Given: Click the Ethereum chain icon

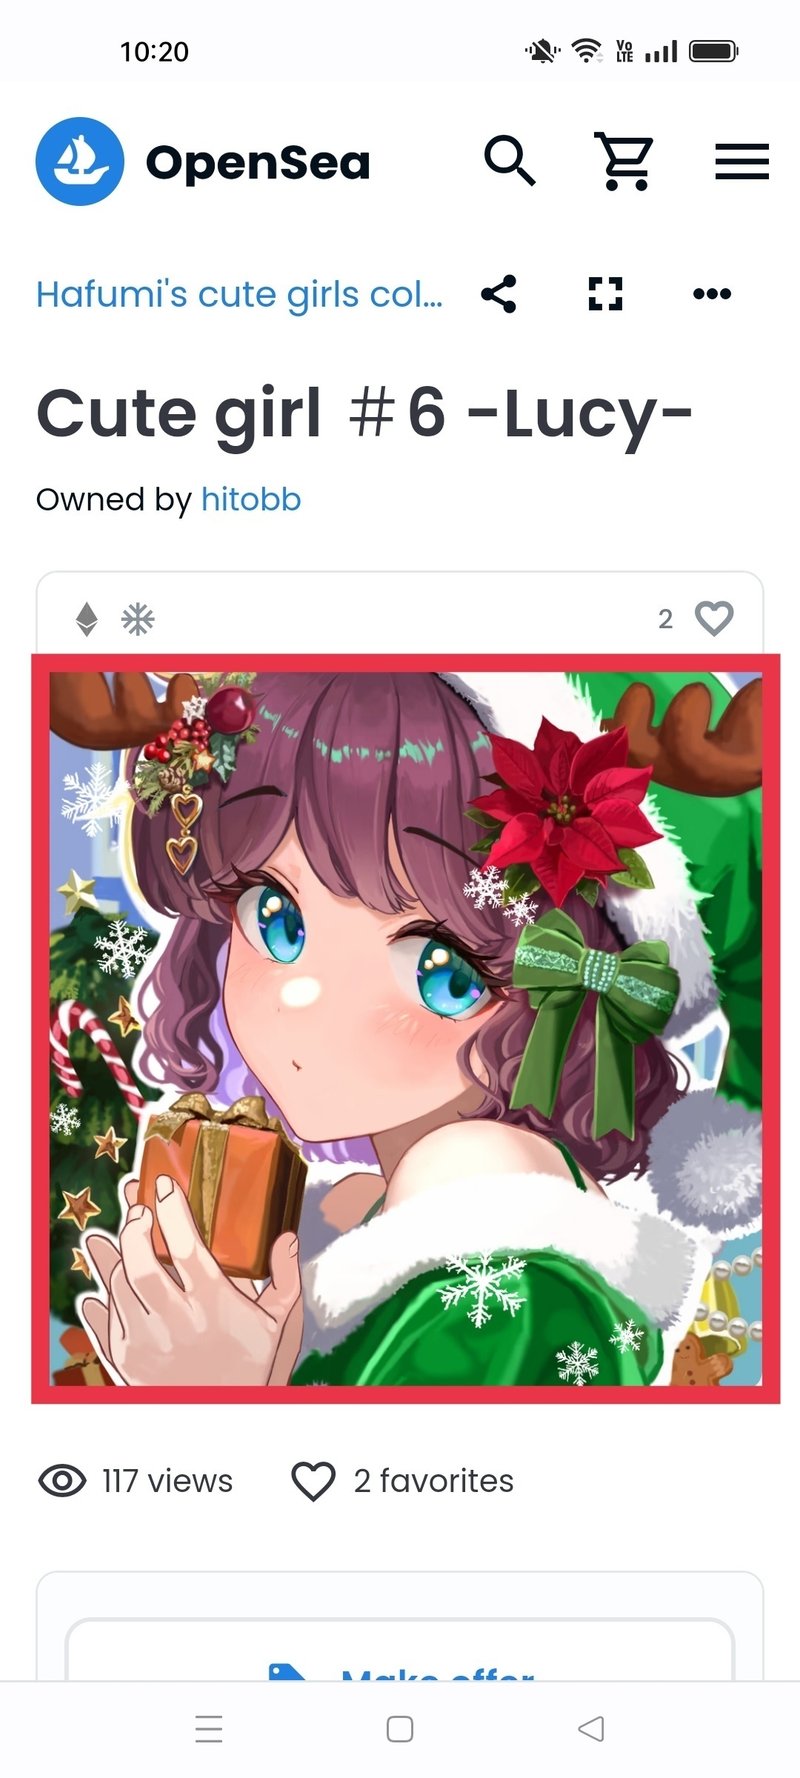Looking at the screenshot, I should tap(88, 620).
